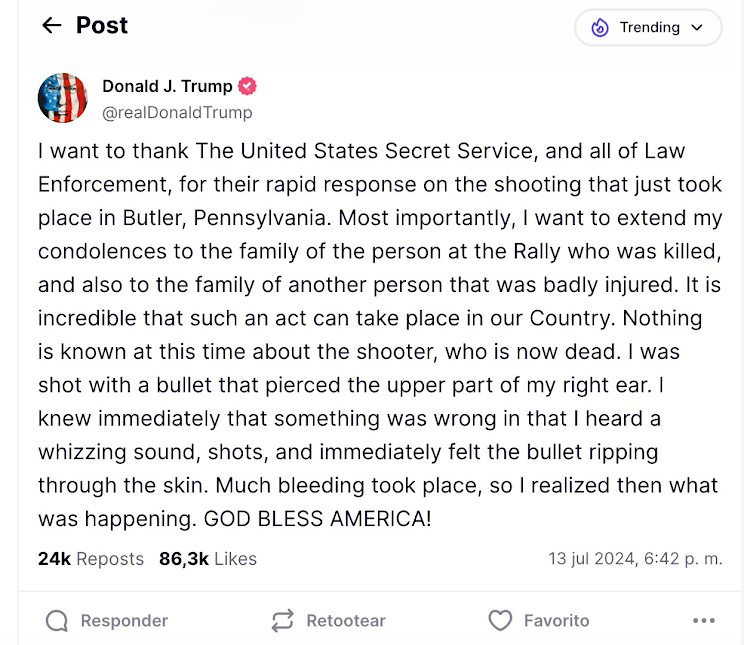Click the flame icon in Trending button
The width and height of the screenshot is (744, 645).
[x=600, y=28]
